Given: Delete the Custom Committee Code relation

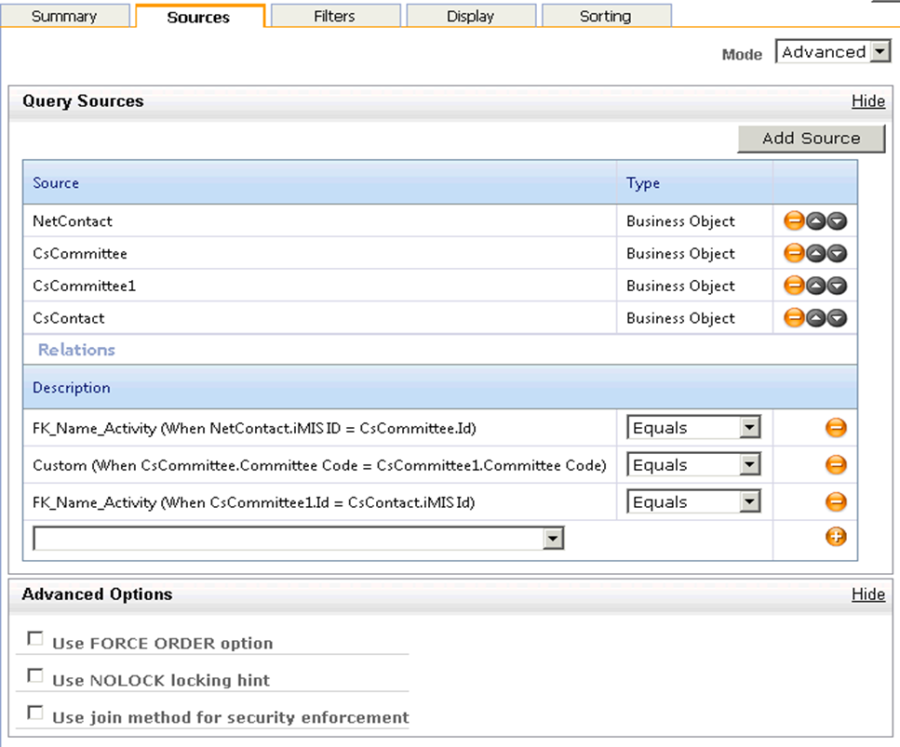Looking at the screenshot, I should (836, 465).
